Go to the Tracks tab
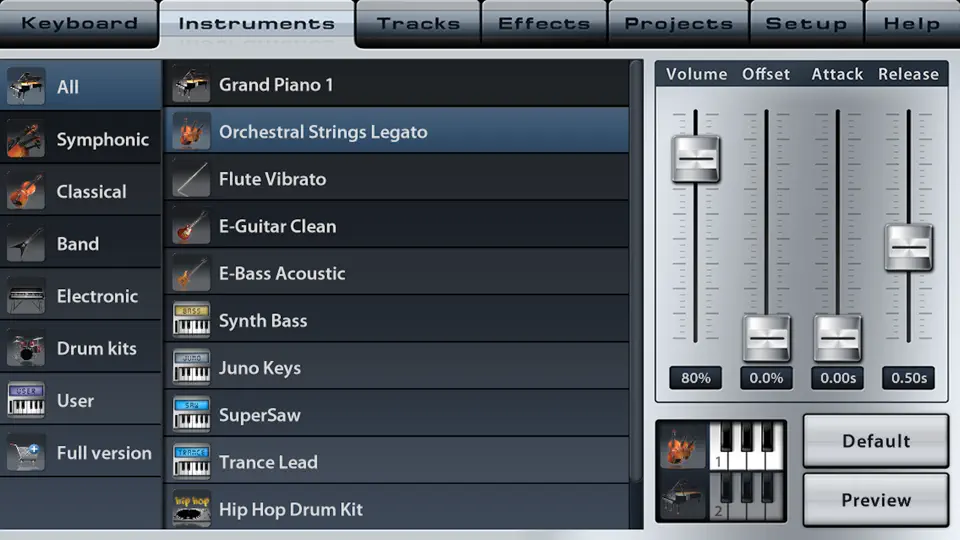 418,23
